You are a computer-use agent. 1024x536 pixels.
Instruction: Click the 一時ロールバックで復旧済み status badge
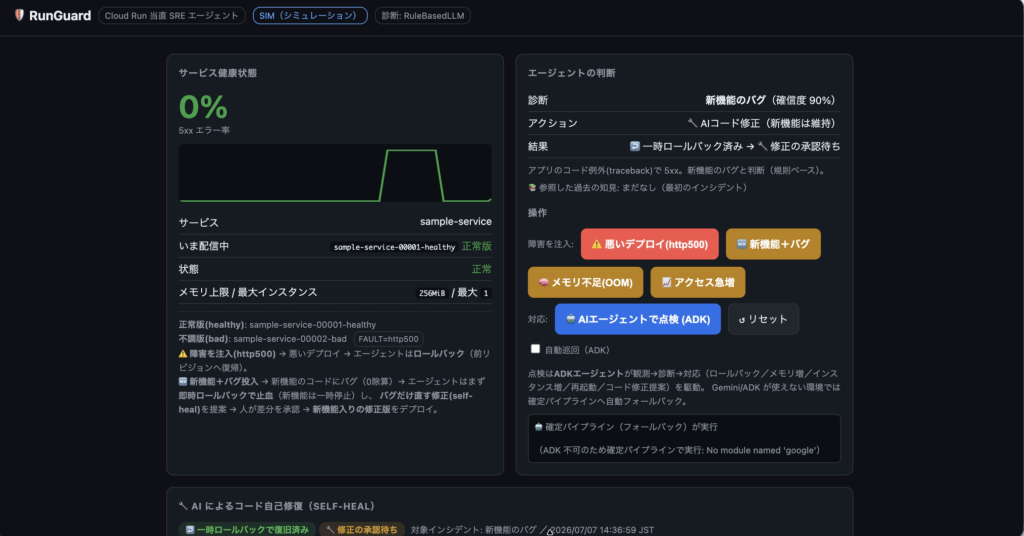click(x=248, y=529)
